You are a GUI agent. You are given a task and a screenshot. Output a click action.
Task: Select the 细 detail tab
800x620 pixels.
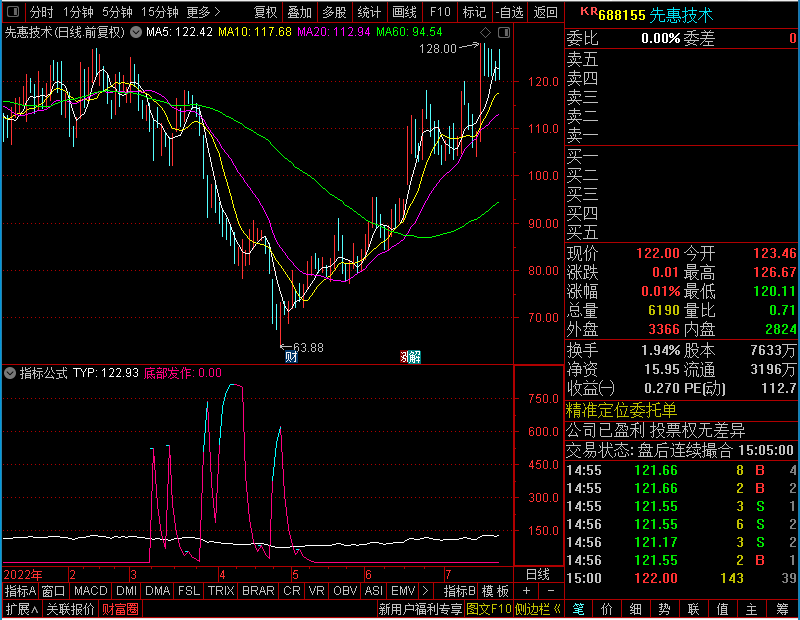coord(635,609)
